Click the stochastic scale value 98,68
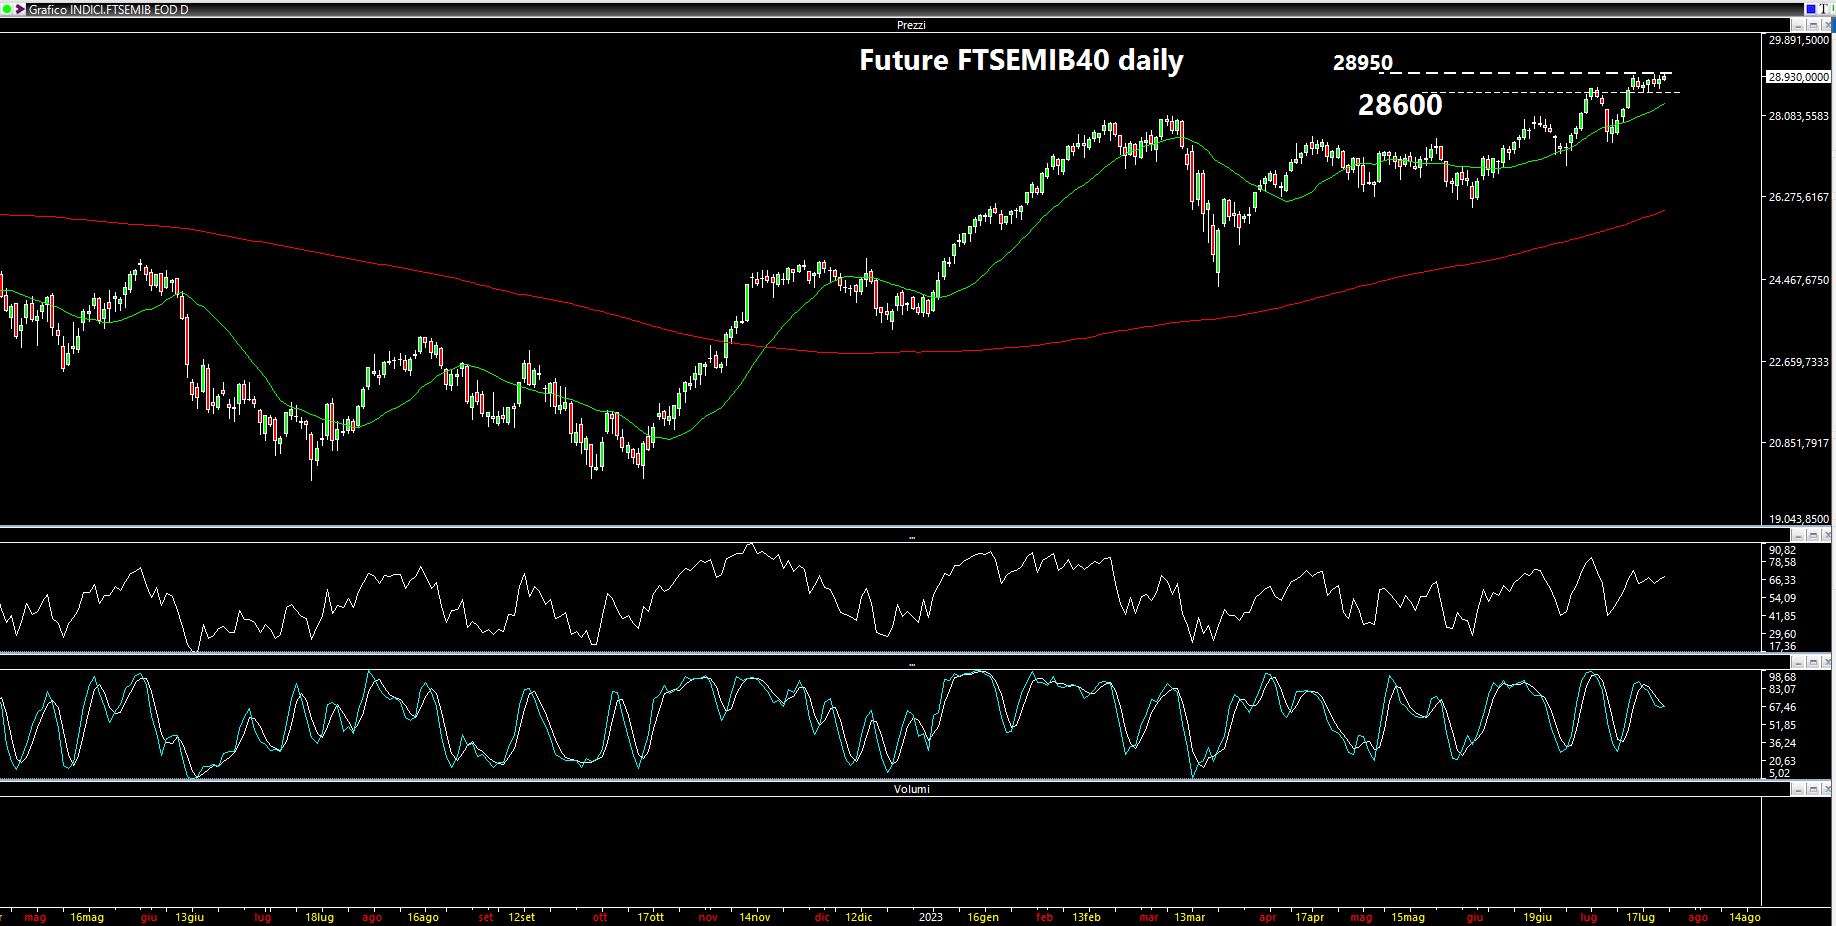Screen dimensions: 1836x926 point(1782,677)
